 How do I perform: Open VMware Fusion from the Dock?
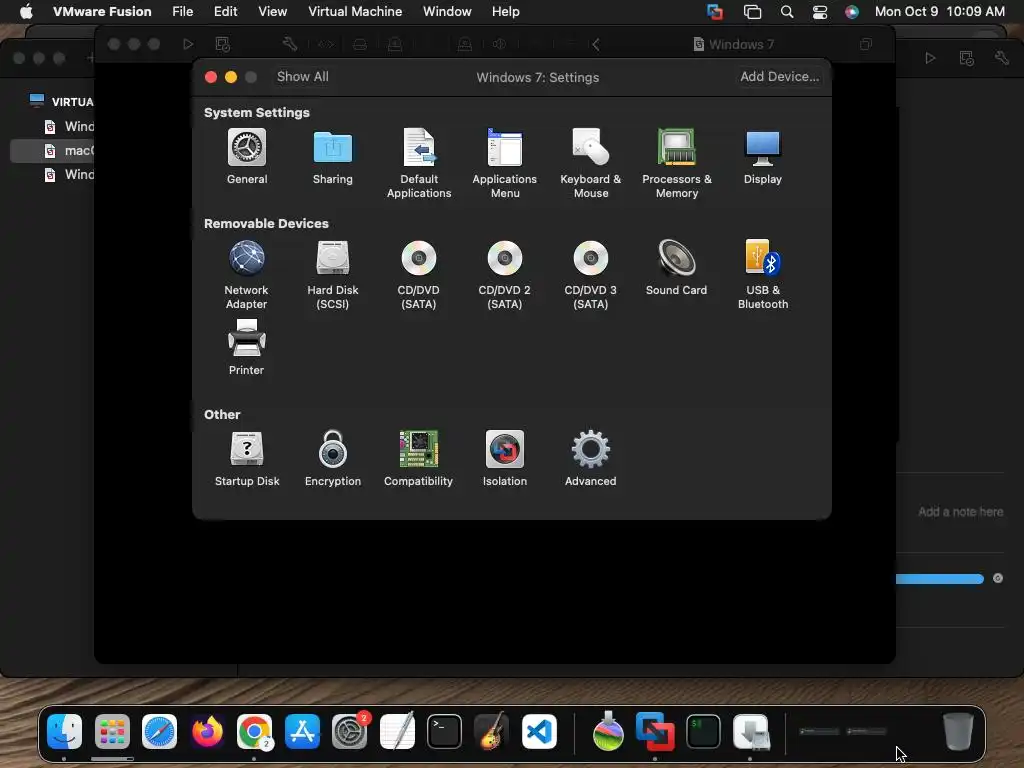pyautogui.click(x=655, y=731)
